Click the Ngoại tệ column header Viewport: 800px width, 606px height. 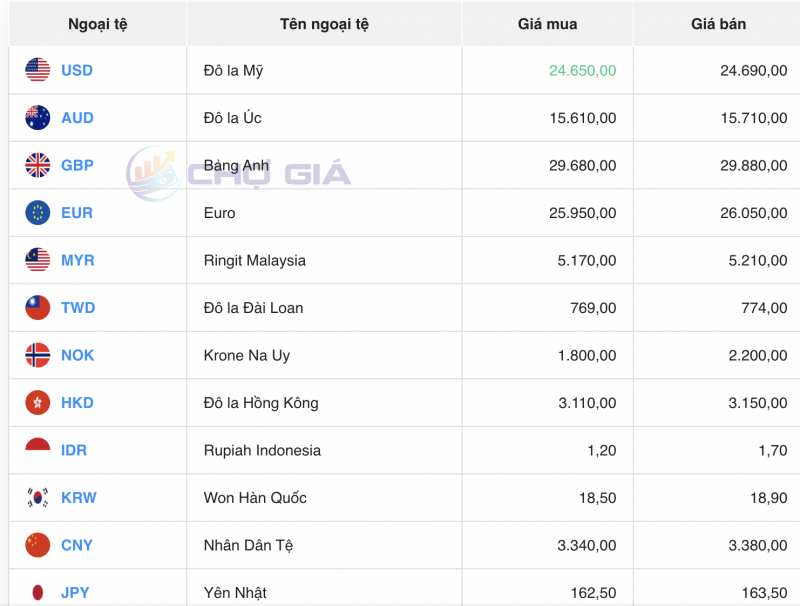point(95,23)
